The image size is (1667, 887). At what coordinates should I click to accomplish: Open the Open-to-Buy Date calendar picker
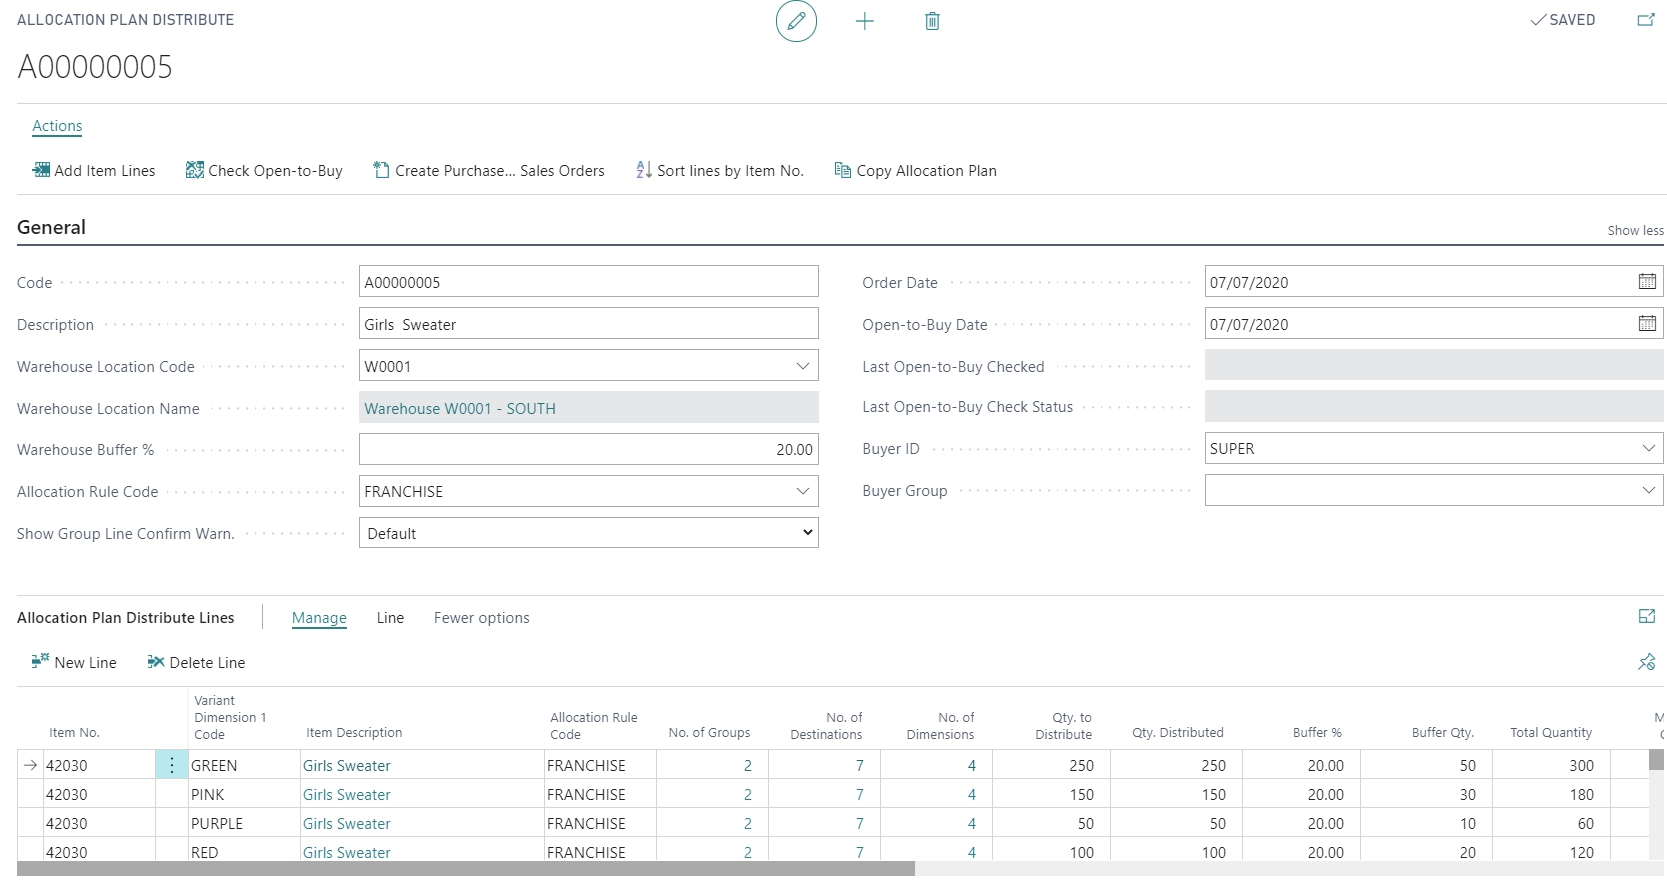pos(1647,324)
